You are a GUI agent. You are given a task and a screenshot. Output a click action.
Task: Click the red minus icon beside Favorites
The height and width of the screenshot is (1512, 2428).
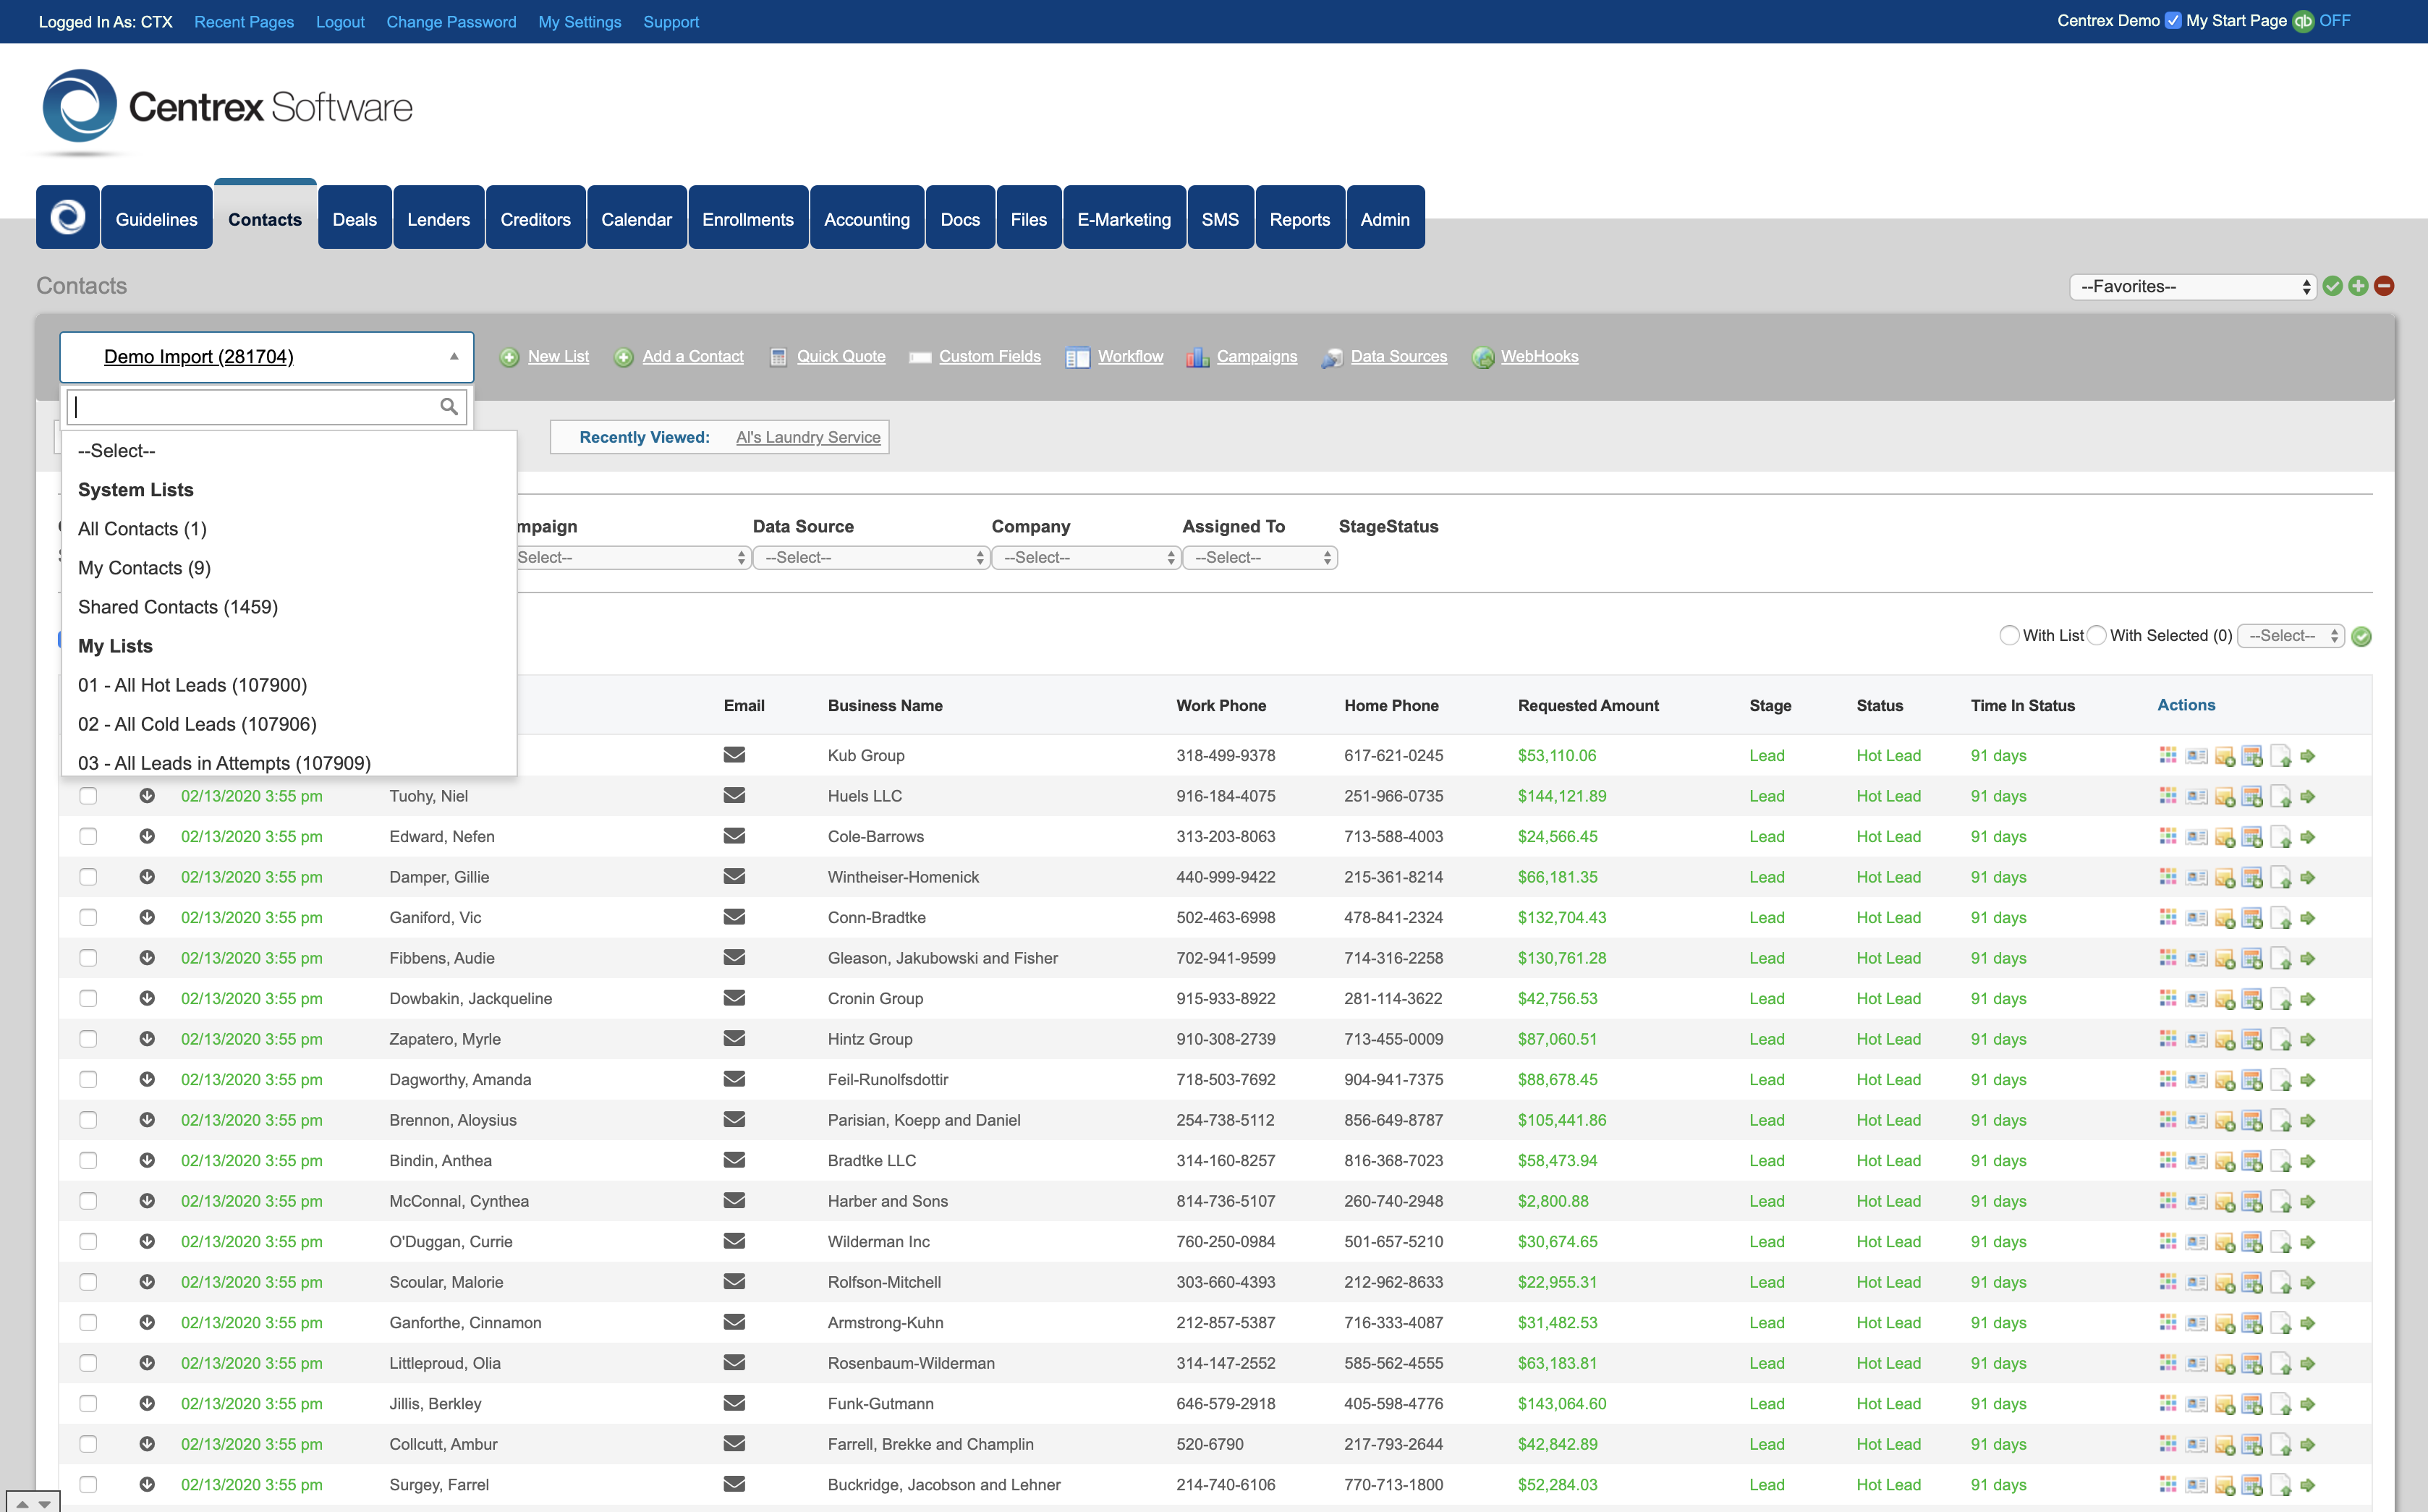point(2384,286)
